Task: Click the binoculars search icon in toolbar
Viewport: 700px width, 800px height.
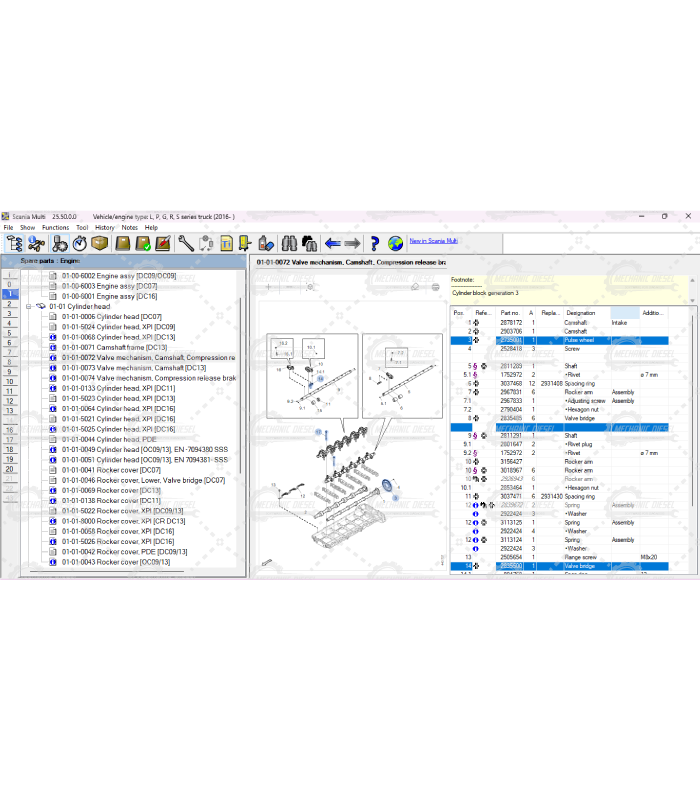Action: pyautogui.click(x=287, y=243)
